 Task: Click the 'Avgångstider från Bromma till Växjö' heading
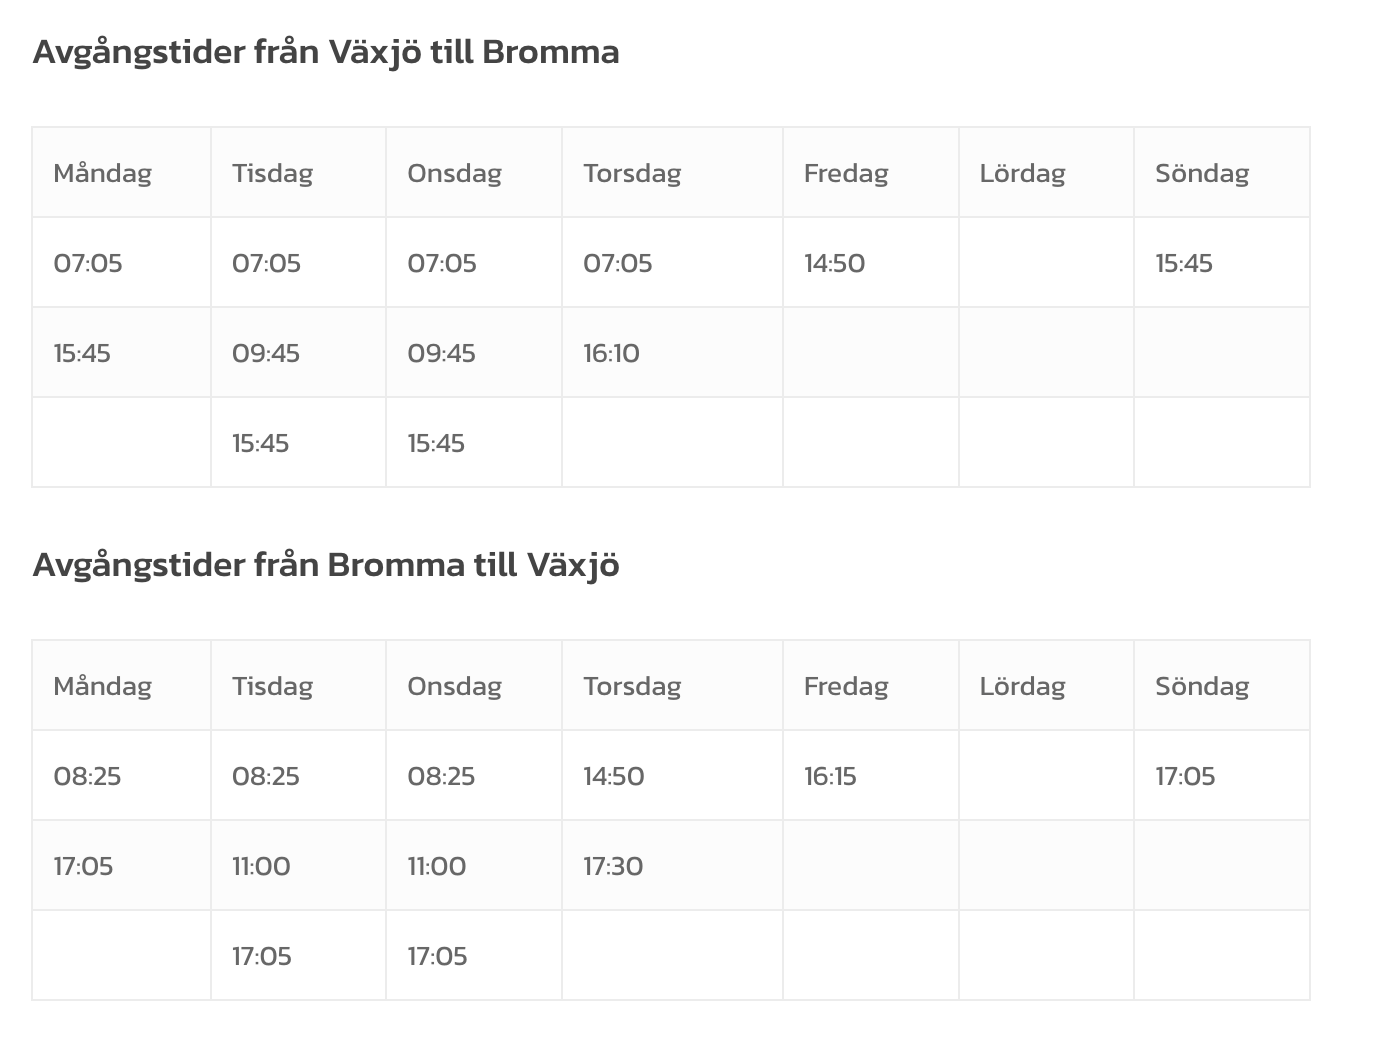click(326, 565)
